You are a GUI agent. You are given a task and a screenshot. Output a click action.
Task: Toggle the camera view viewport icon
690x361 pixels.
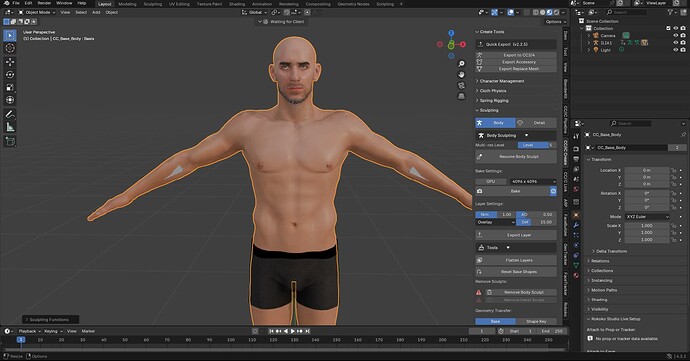[x=461, y=85]
